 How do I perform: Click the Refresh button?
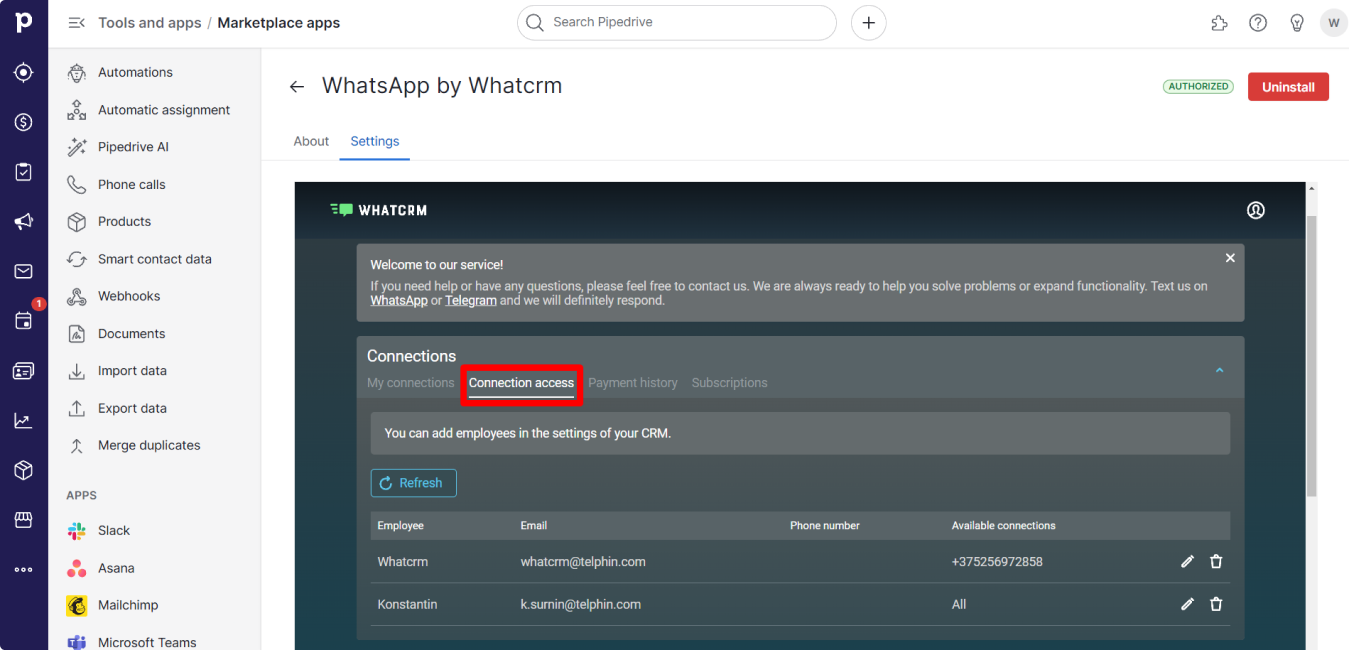tap(413, 483)
